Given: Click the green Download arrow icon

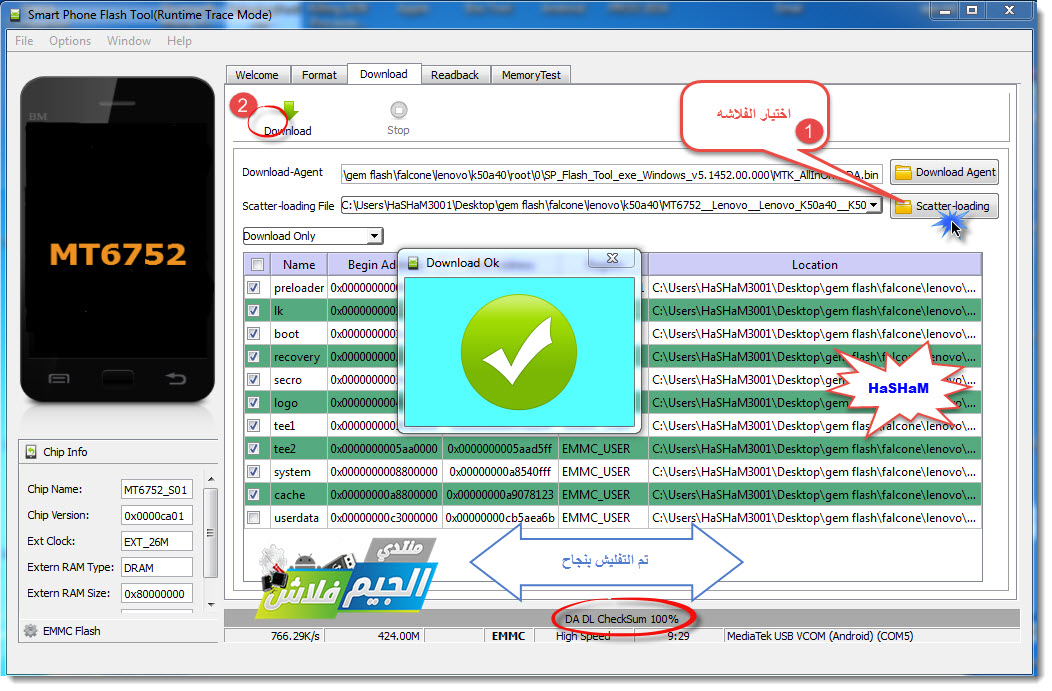Looking at the screenshot, I should tap(290, 110).
